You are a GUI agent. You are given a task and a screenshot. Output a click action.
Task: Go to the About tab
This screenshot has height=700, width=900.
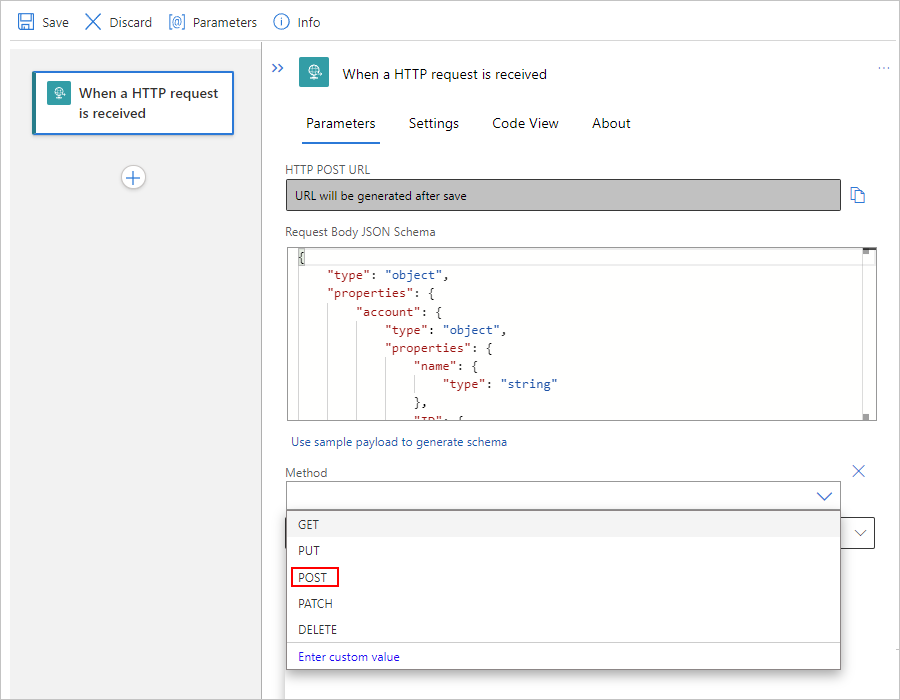pyautogui.click(x=611, y=123)
